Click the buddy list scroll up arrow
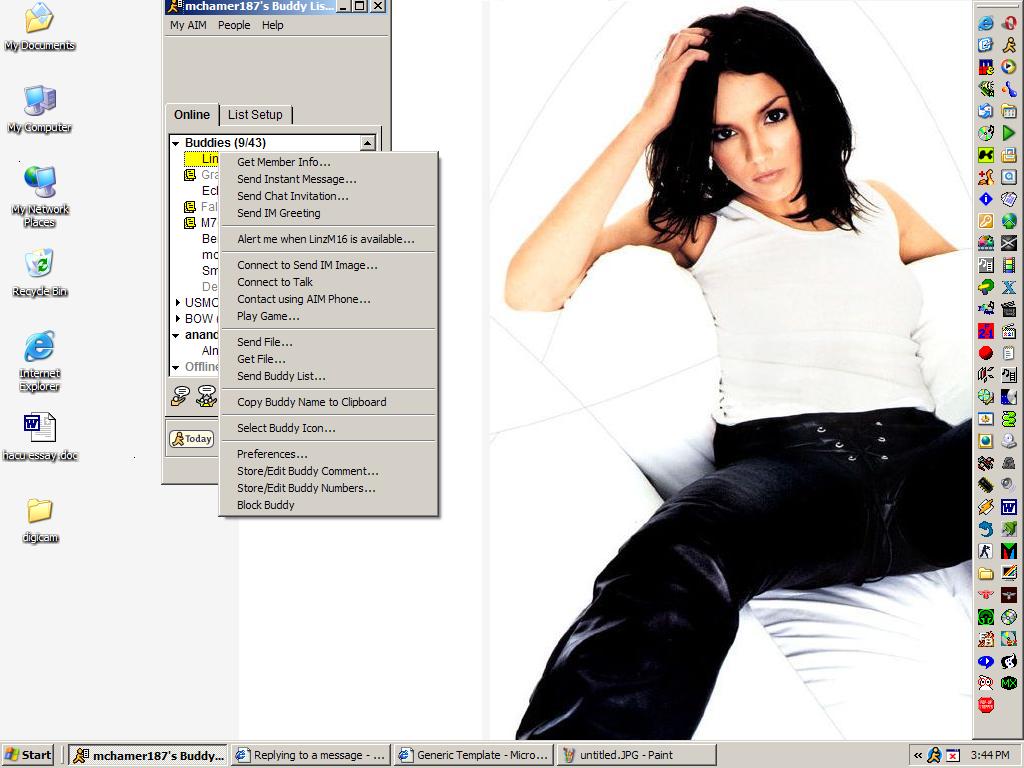1024x768 pixels. tap(367, 144)
